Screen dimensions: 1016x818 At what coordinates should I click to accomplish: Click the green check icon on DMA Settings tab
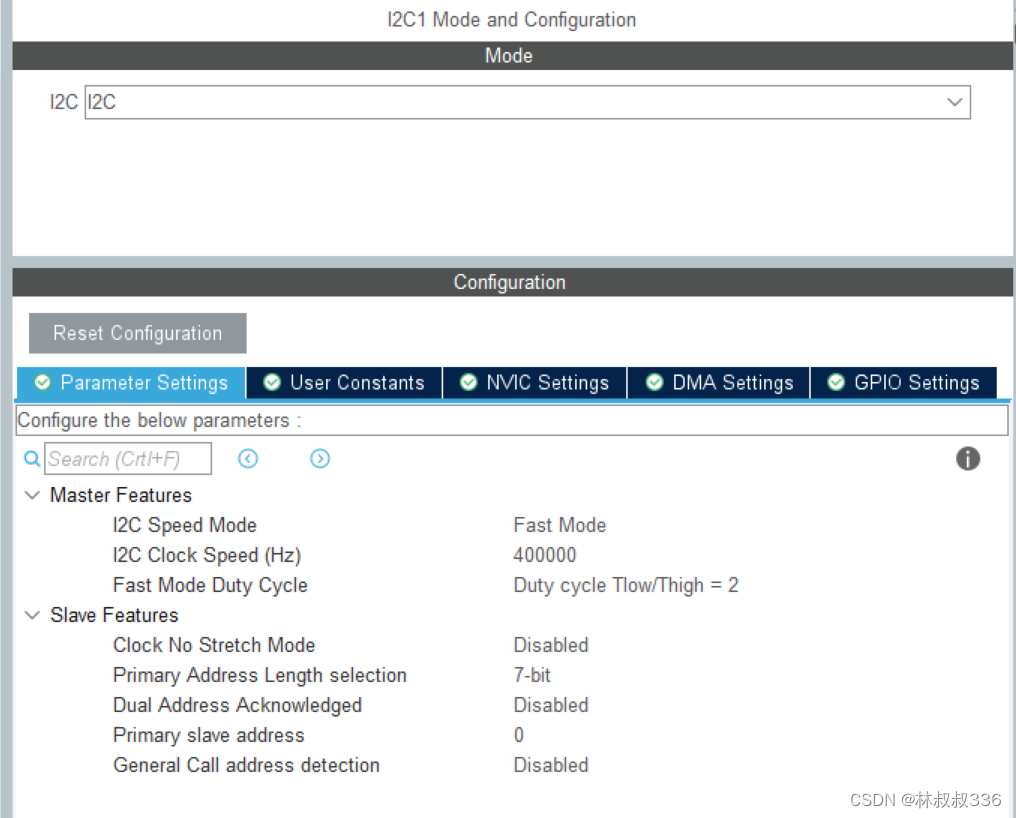pos(655,382)
